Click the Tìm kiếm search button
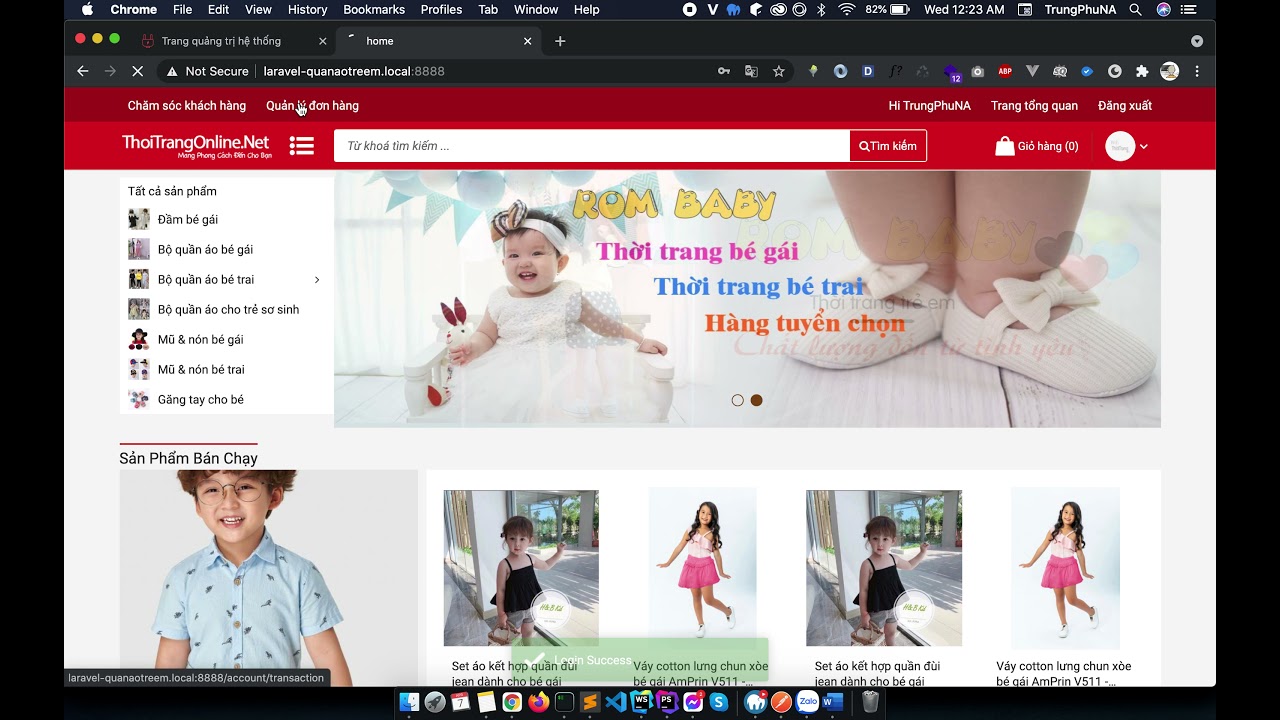 click(x=888, y=146)
